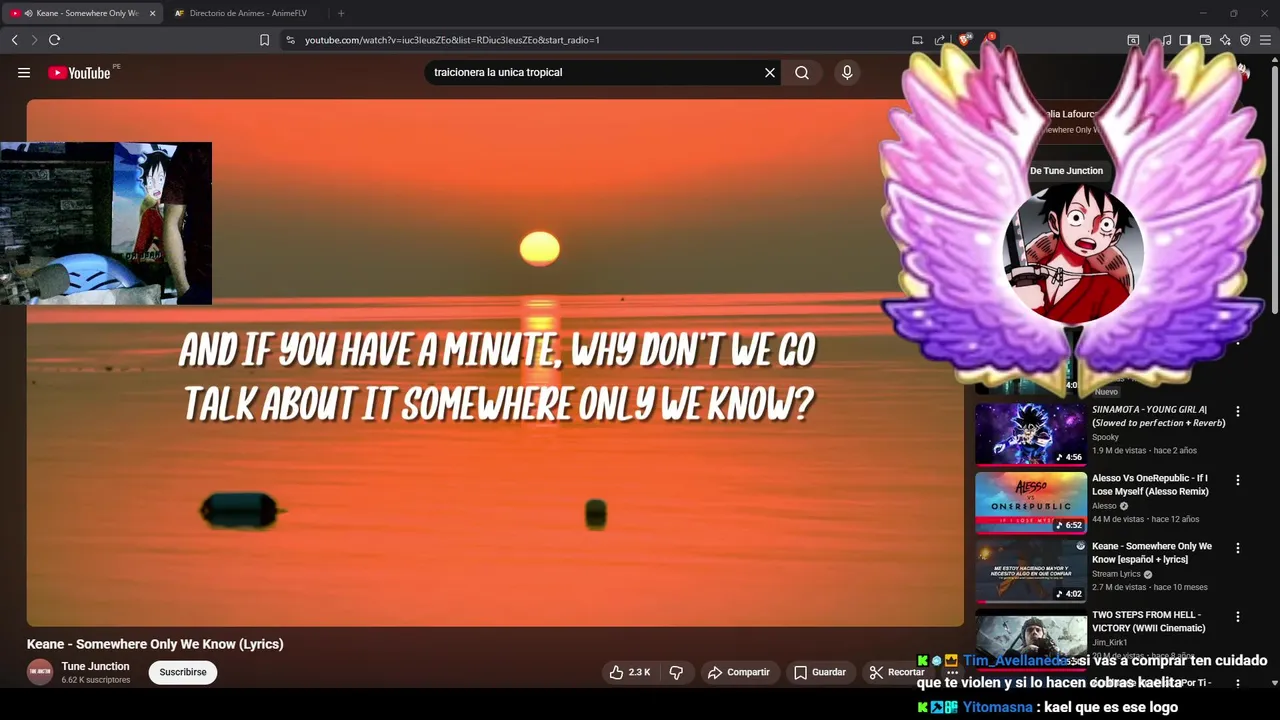Open Brave Rewards icon with notification badge

click(x=990, y=40)
